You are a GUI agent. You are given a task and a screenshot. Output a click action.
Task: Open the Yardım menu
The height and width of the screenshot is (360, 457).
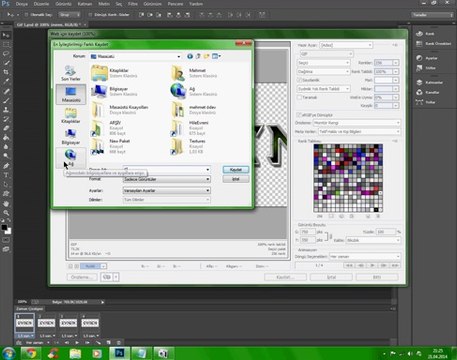tap(196, 4)
